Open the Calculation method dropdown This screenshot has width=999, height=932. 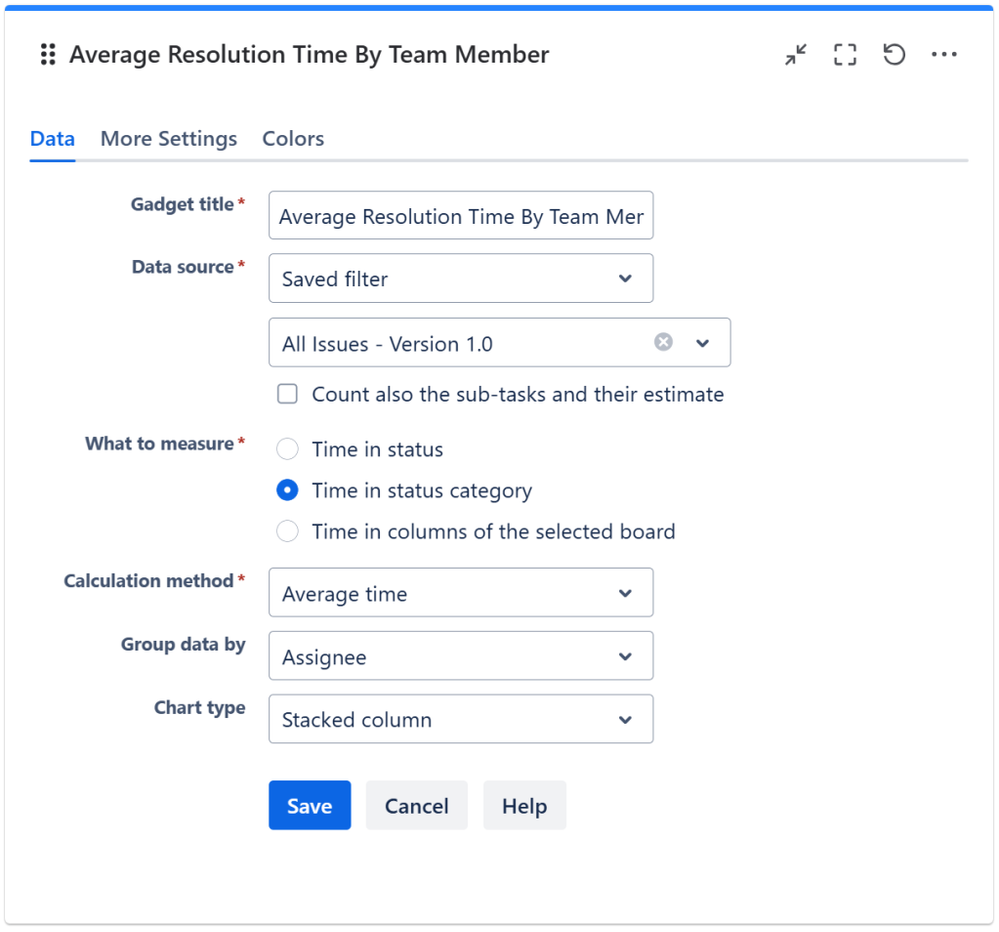tap(461, 592)
